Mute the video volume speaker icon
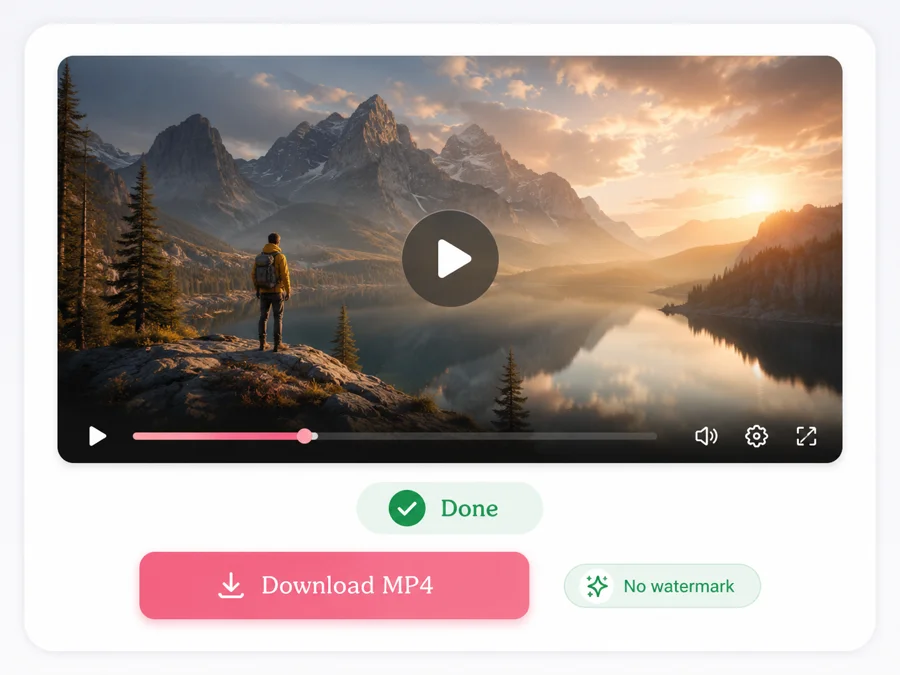Viewport: 900px width, 675px height. click(x=706, y=436)
